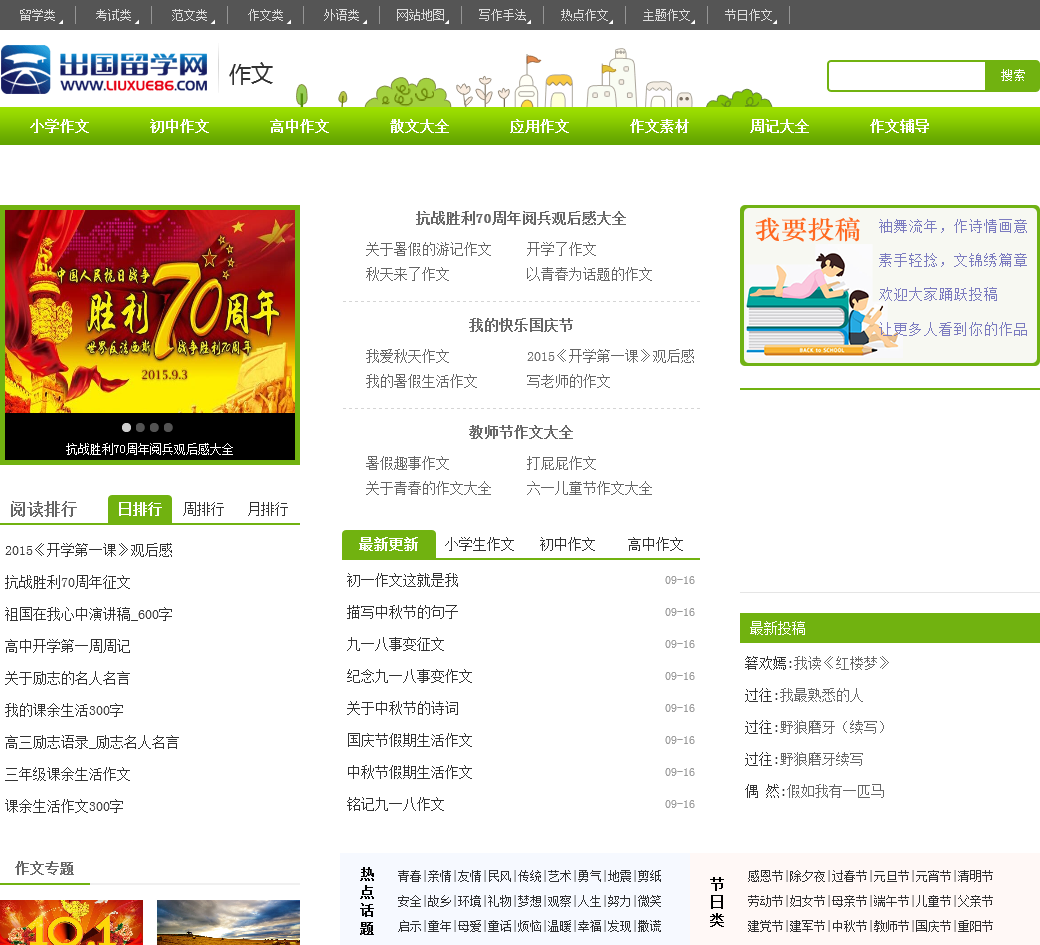Expand the 网站地图 top menu
The height and width of the screenshot is (945, 1040).
pyautogui.click(x=421, y=15)
